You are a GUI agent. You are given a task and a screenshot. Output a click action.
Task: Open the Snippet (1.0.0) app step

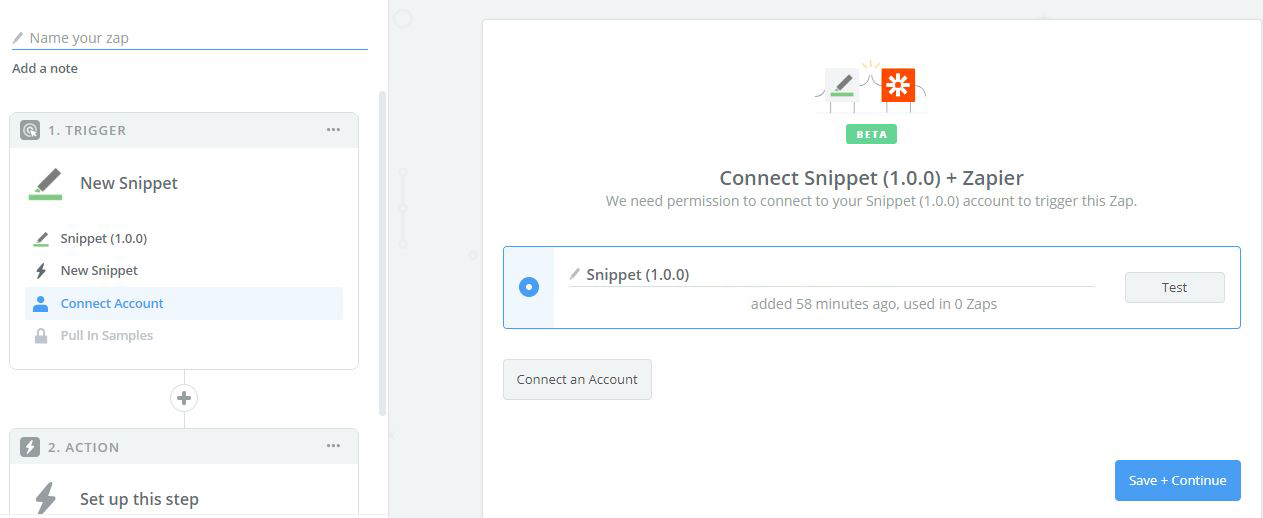(103, 239)
